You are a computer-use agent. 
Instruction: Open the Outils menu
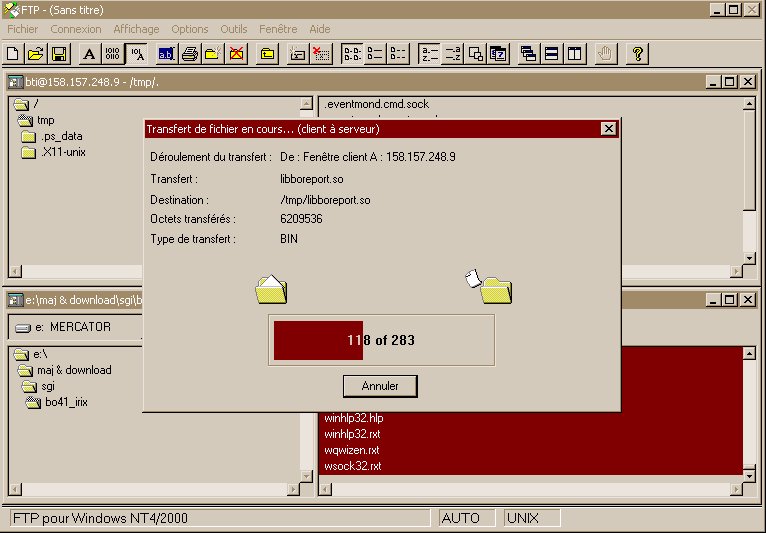click(x=233, y=29)
